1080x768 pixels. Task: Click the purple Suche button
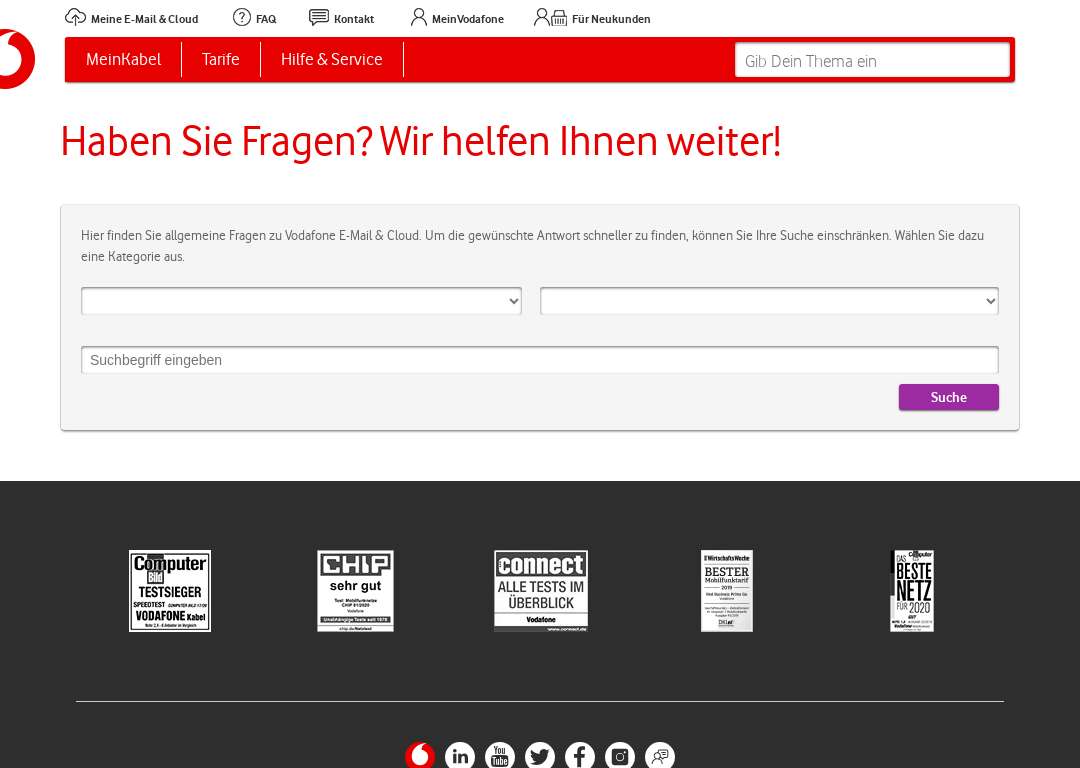(x=948, y=397)
